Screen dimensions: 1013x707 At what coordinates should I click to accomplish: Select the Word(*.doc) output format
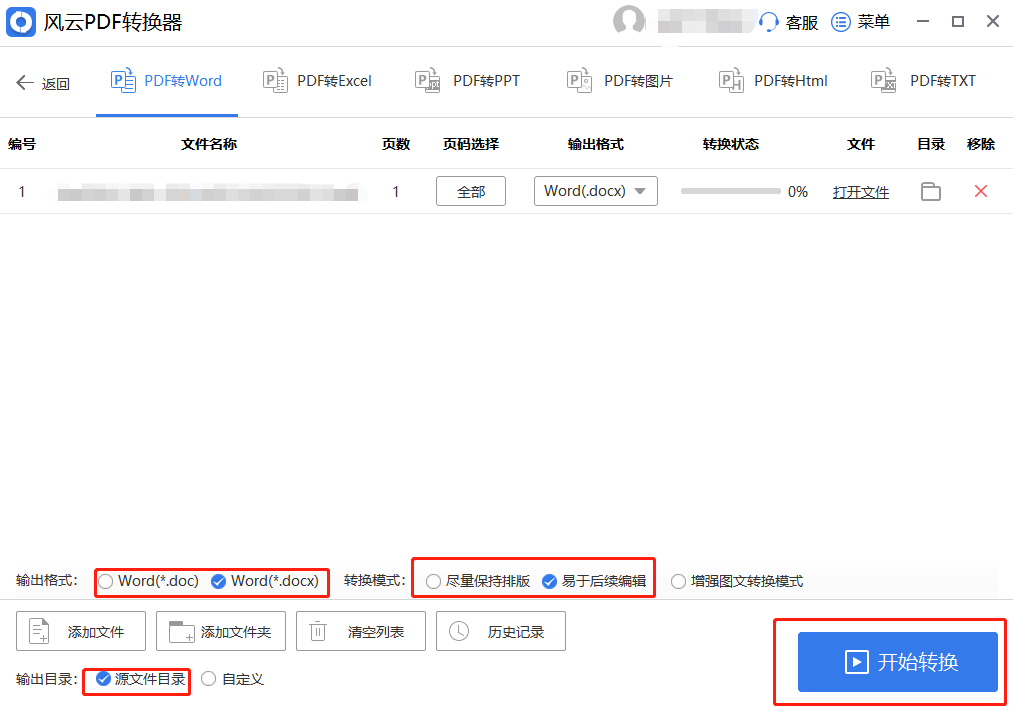click(149, 581)
